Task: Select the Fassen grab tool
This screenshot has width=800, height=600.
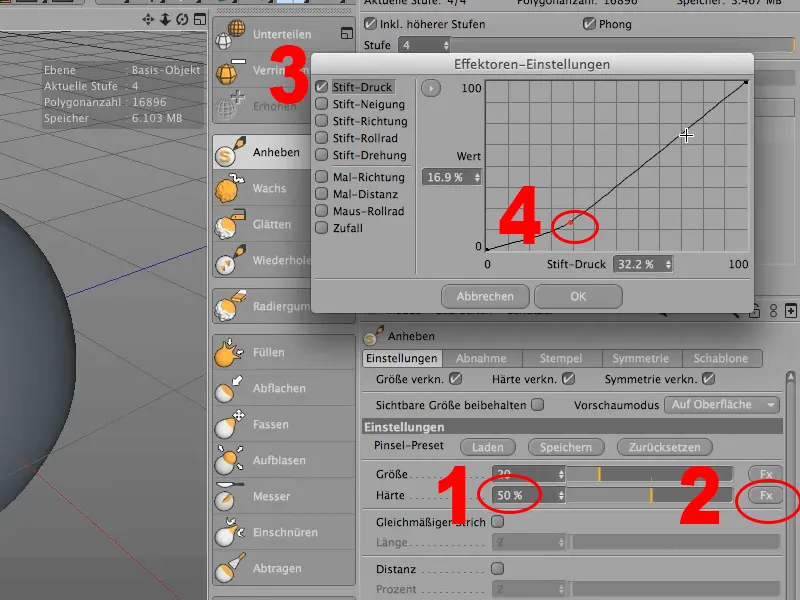Action: pyautogui.click(x=283, y=424)
